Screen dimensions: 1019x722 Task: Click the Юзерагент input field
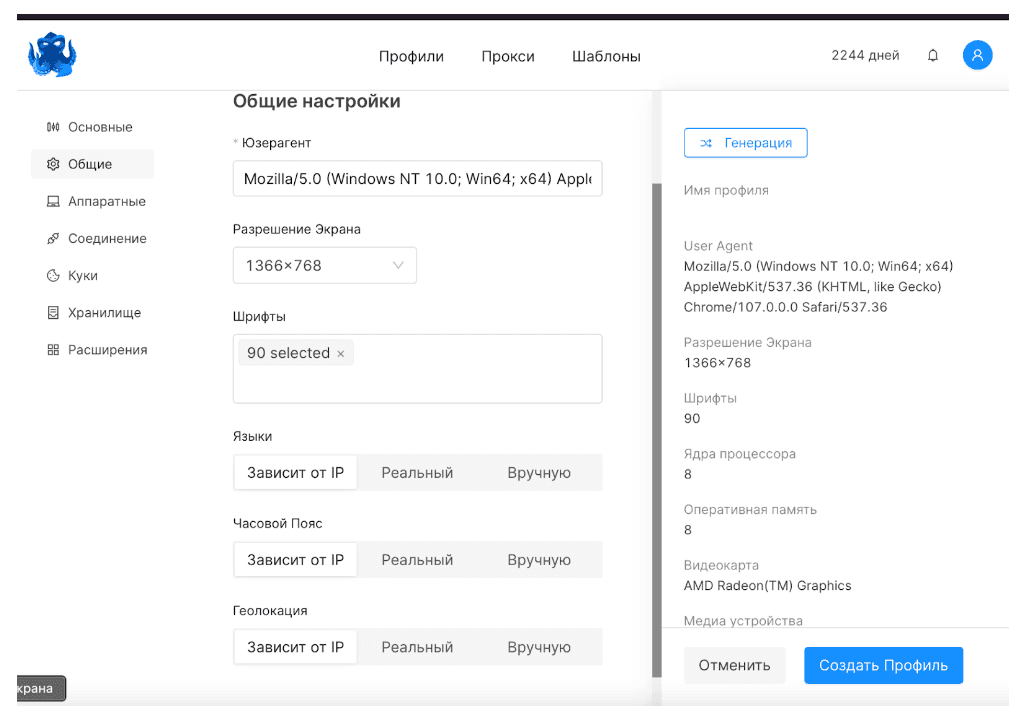tap(417, 179)
